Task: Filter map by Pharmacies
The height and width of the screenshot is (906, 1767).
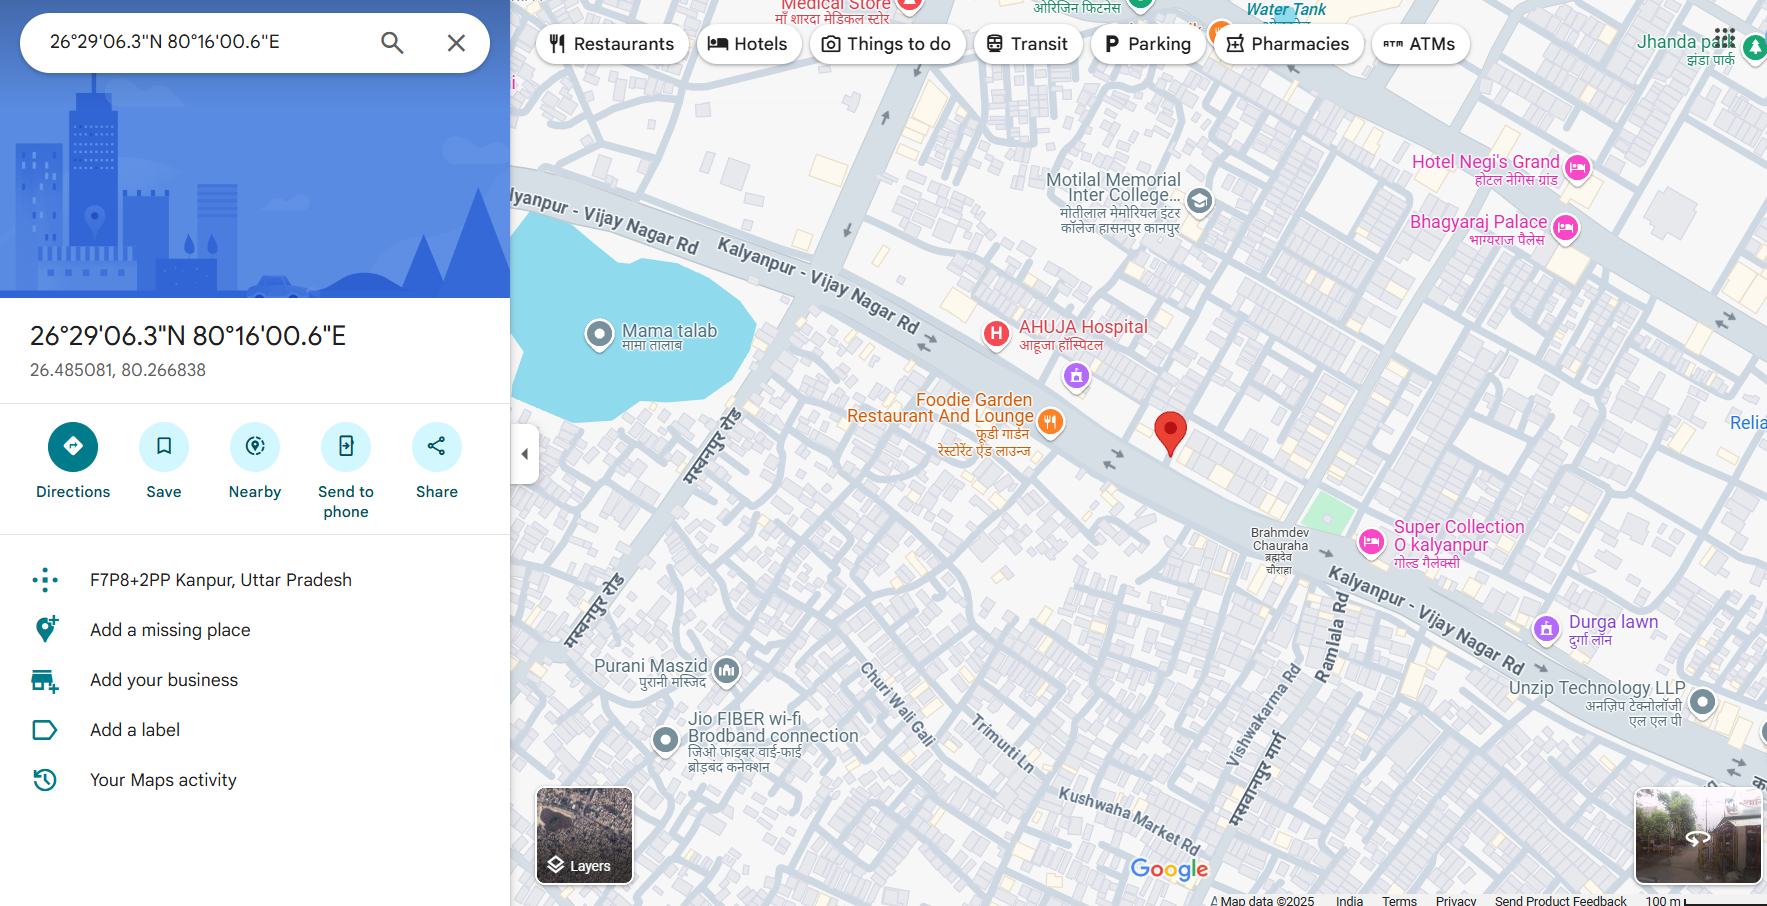Action: tap(1288, 44)
